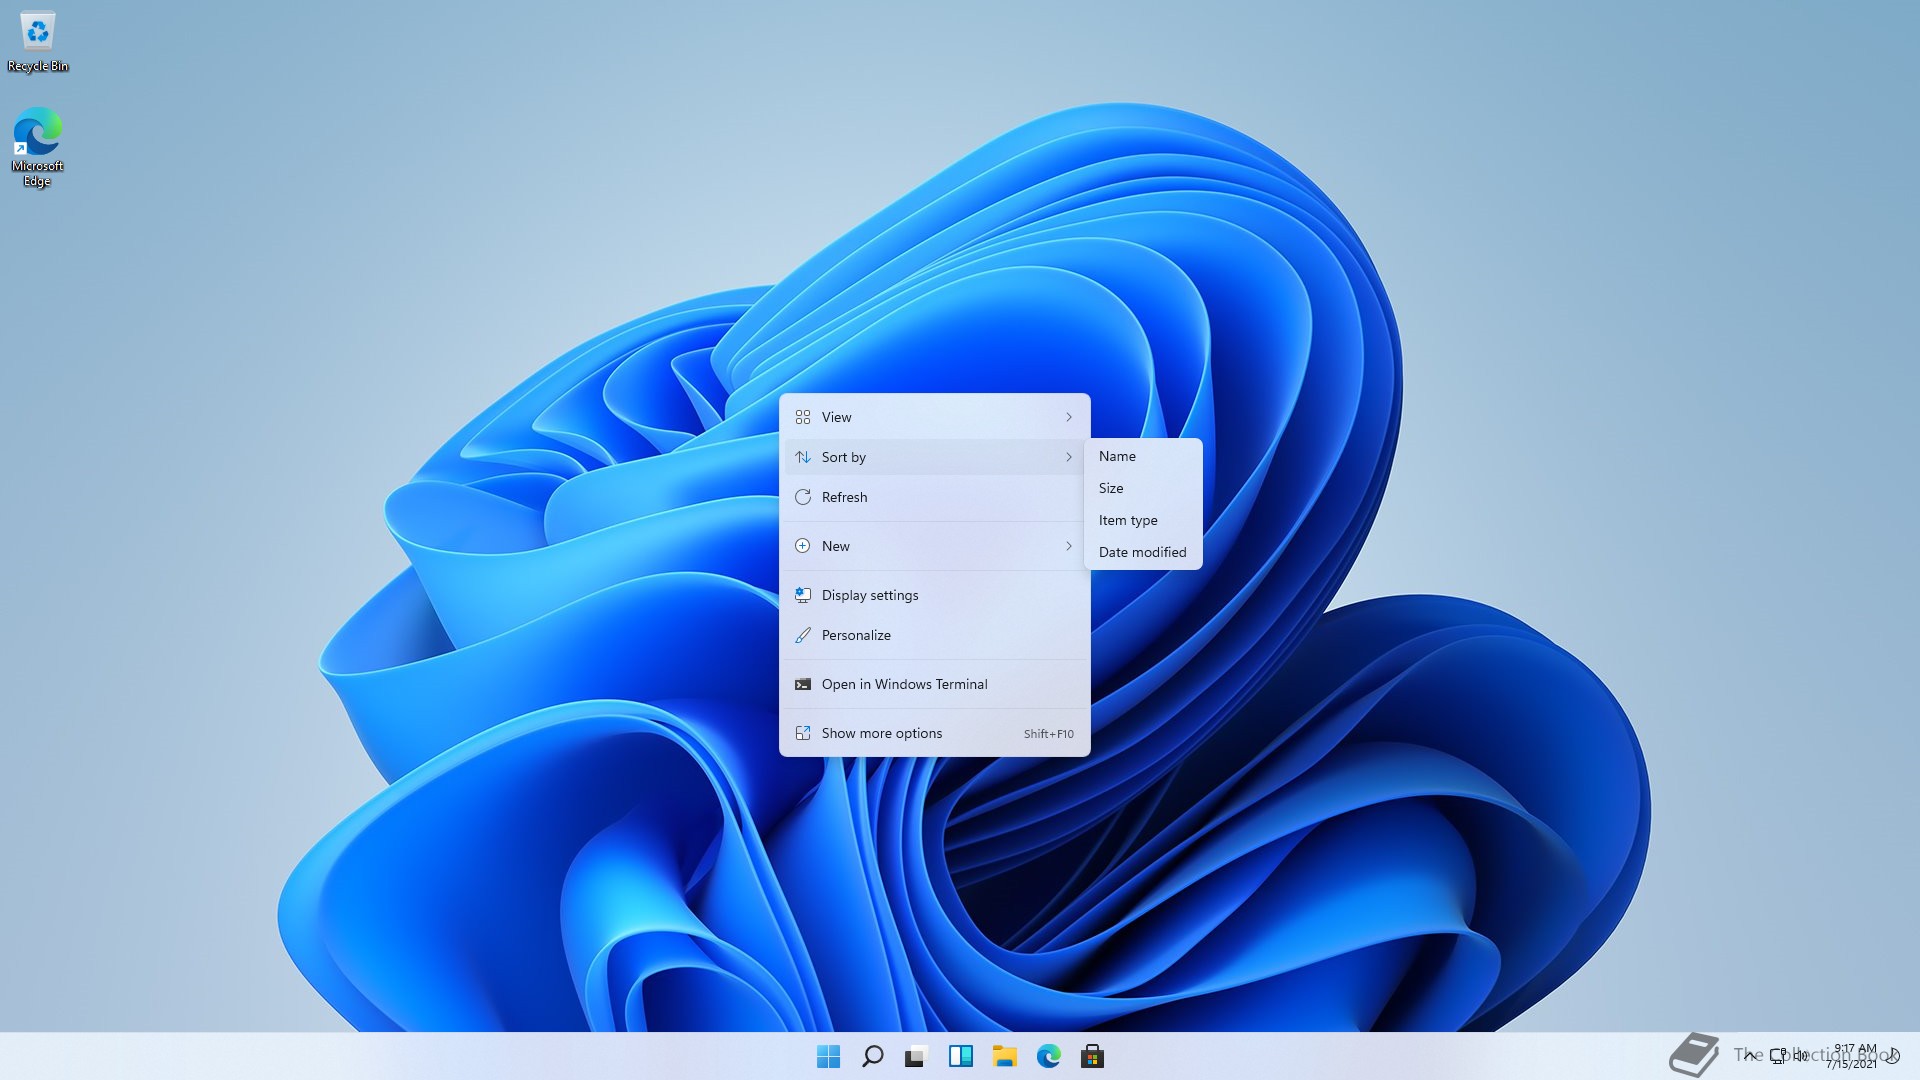1920x1080 pixels.
Task: Sort desktop items by Name
Action: click(x=1143, y=456)
